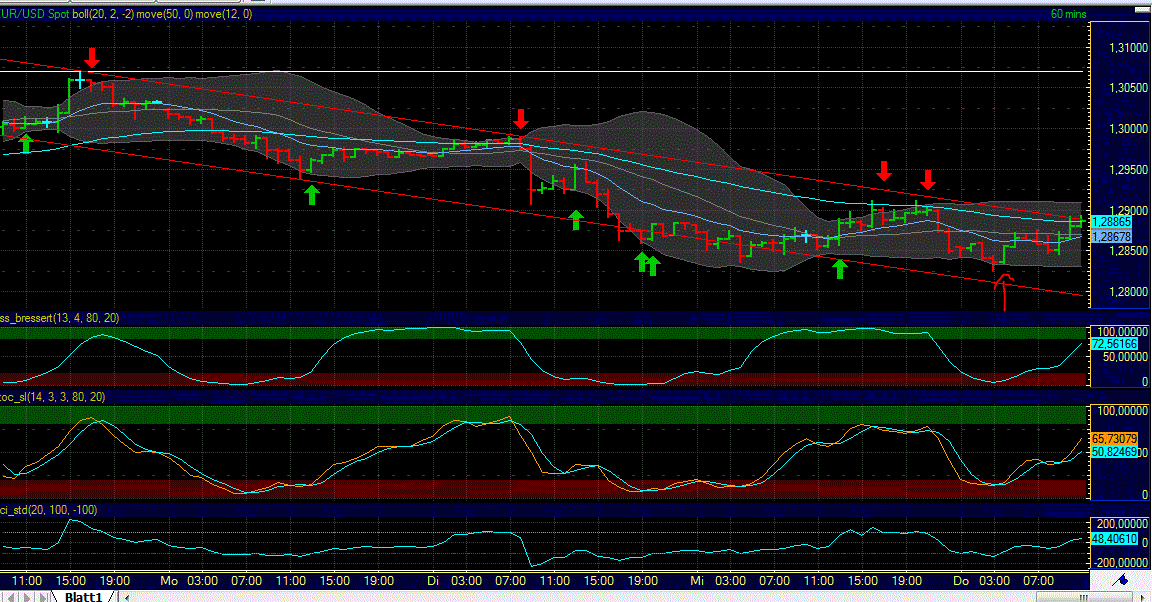Click the blue flag marker icon

point(1120,581)
